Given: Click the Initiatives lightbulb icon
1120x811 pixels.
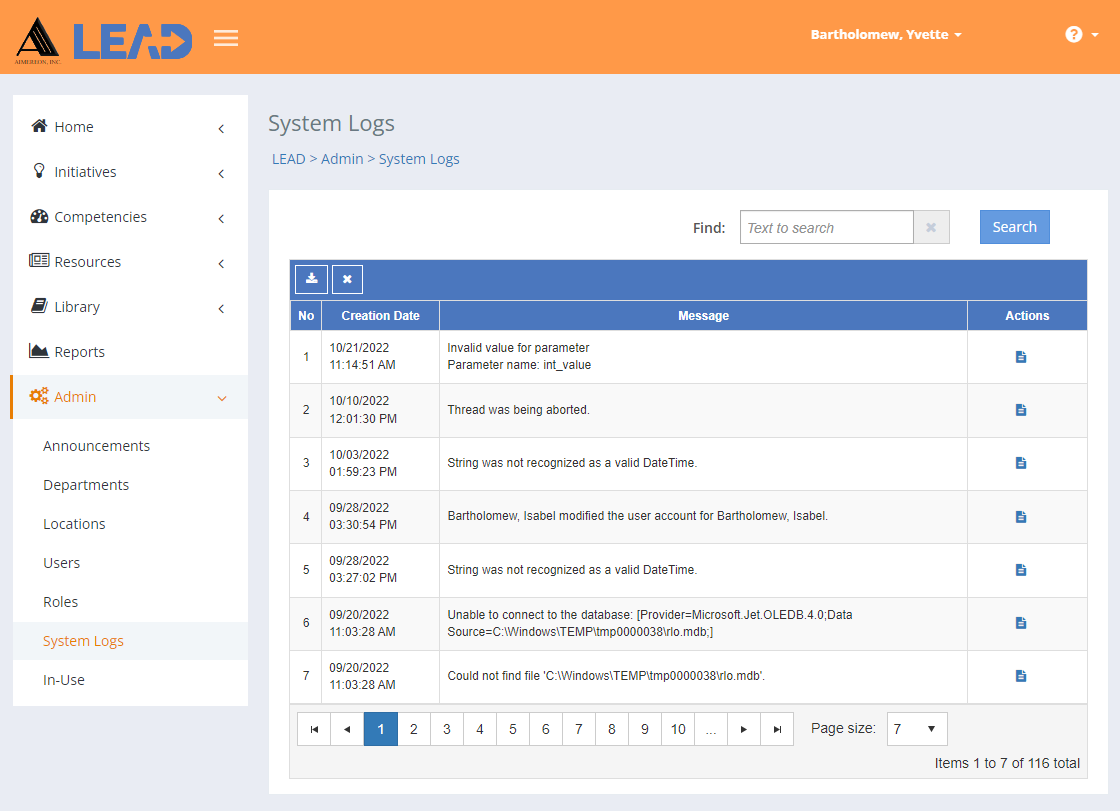Looking at the screenshot, I should pos(39,171).
